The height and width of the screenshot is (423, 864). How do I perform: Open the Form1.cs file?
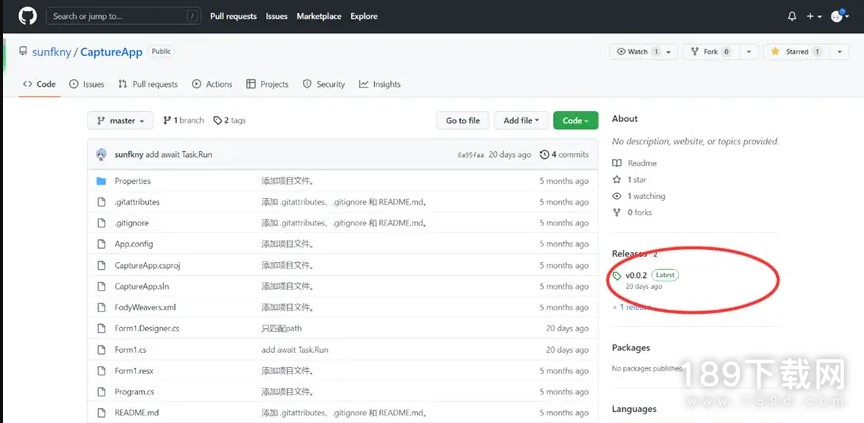[x=130, y=350]
